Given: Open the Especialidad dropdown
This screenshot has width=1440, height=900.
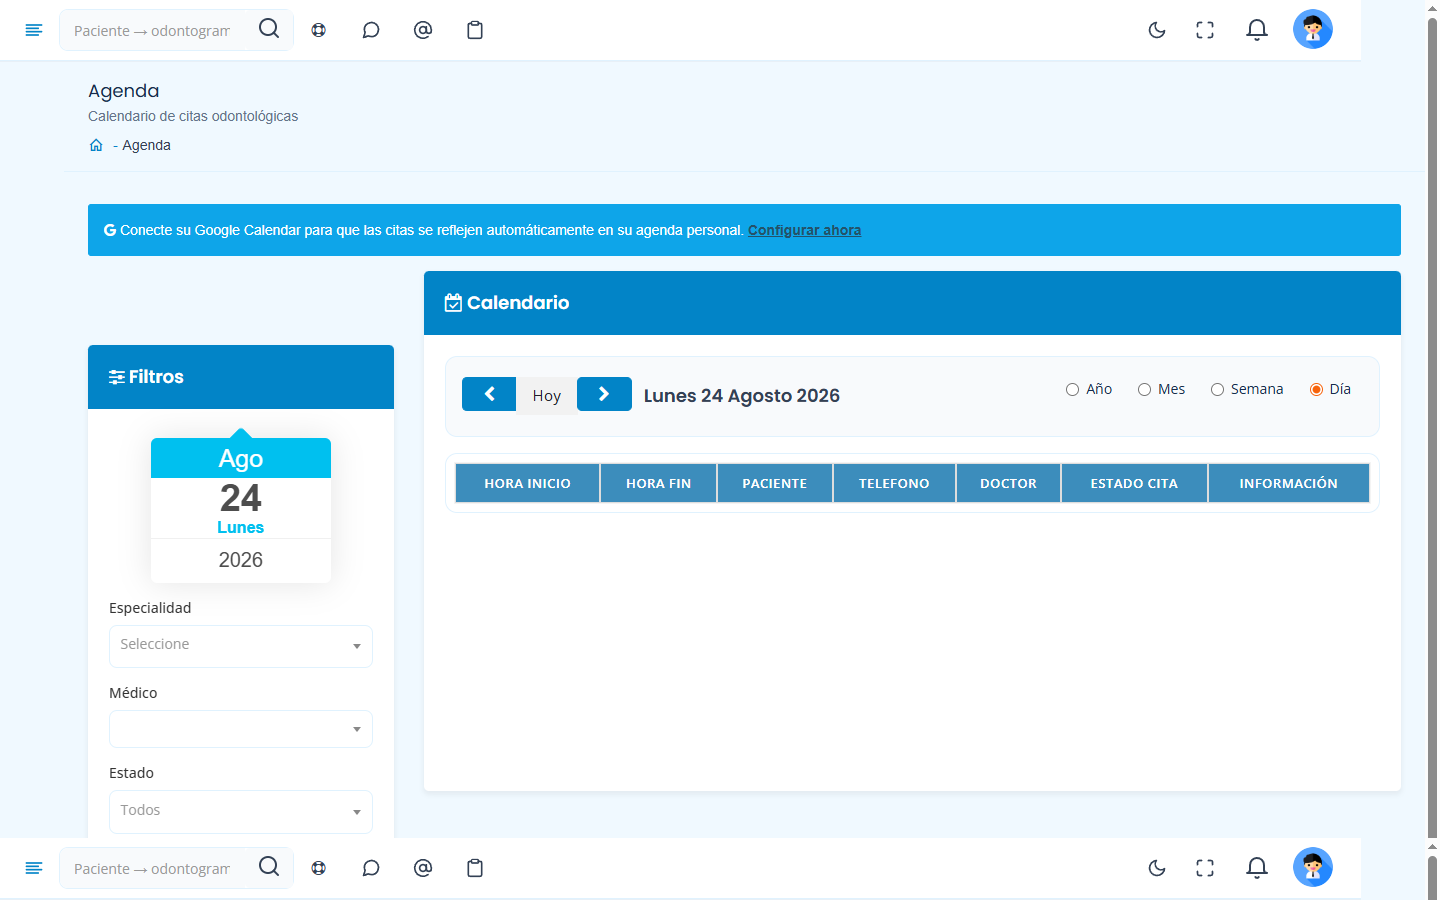Looking at the screenshot, I should click(x=241, y=646).
